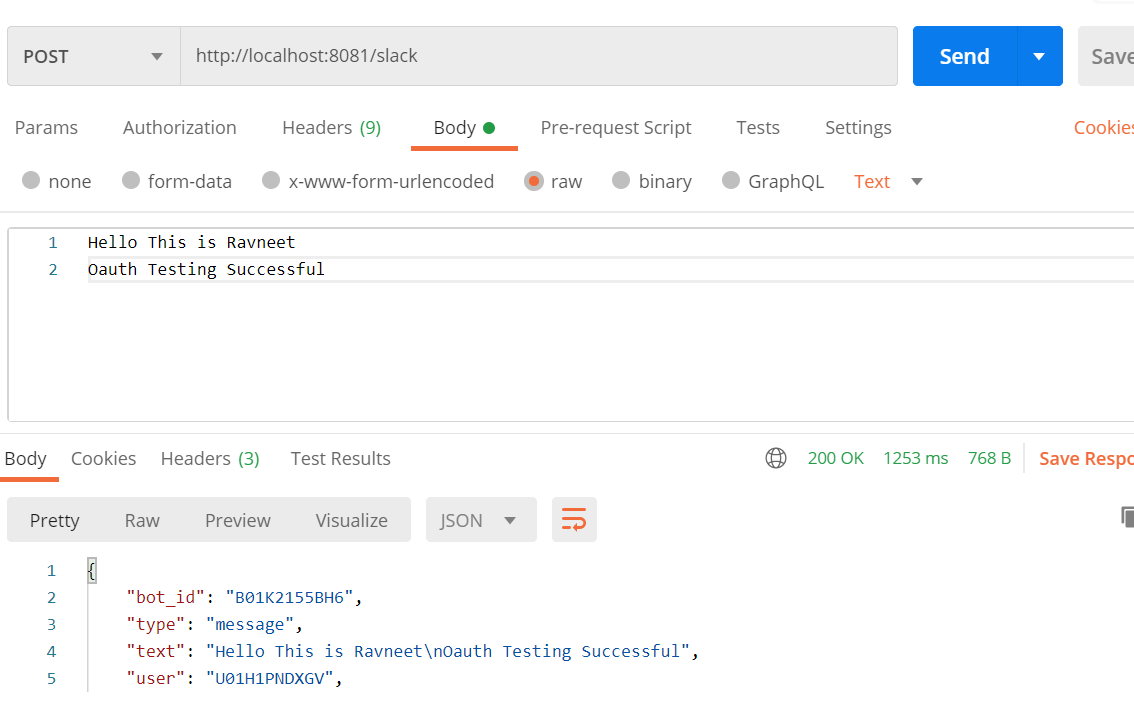Select the form-data radio option

[131, 181]
